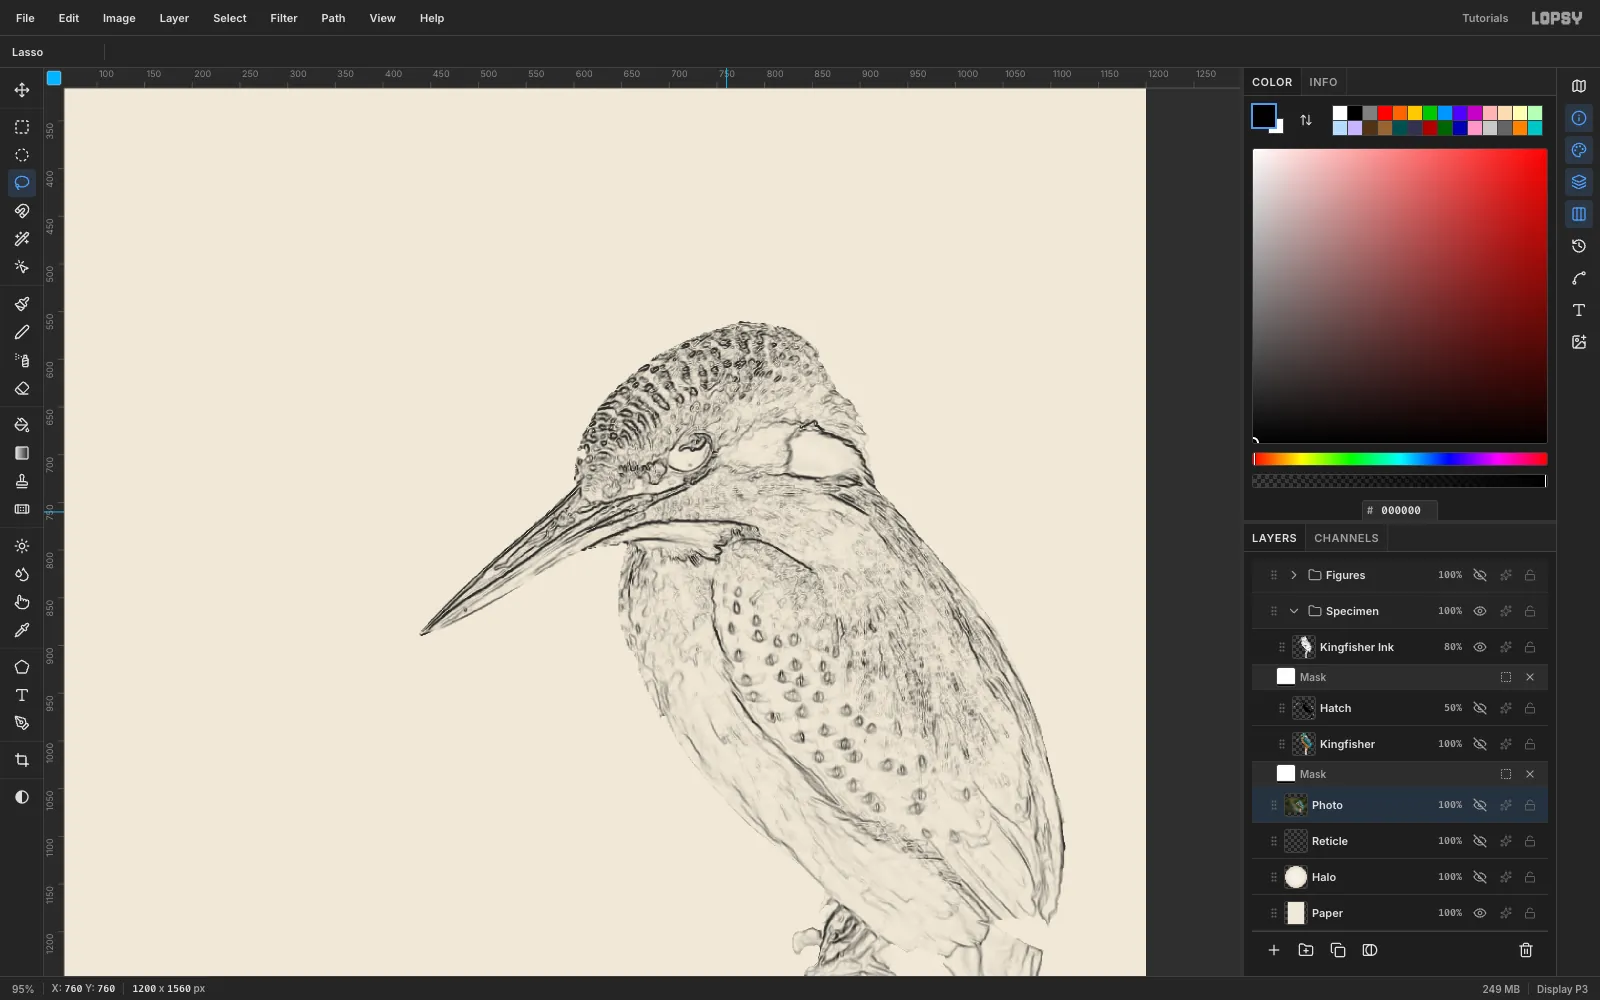Screen dimensions: 1600x1000
Task: Hide the Kingfisher Ink layer
Action: (1480, 647)
